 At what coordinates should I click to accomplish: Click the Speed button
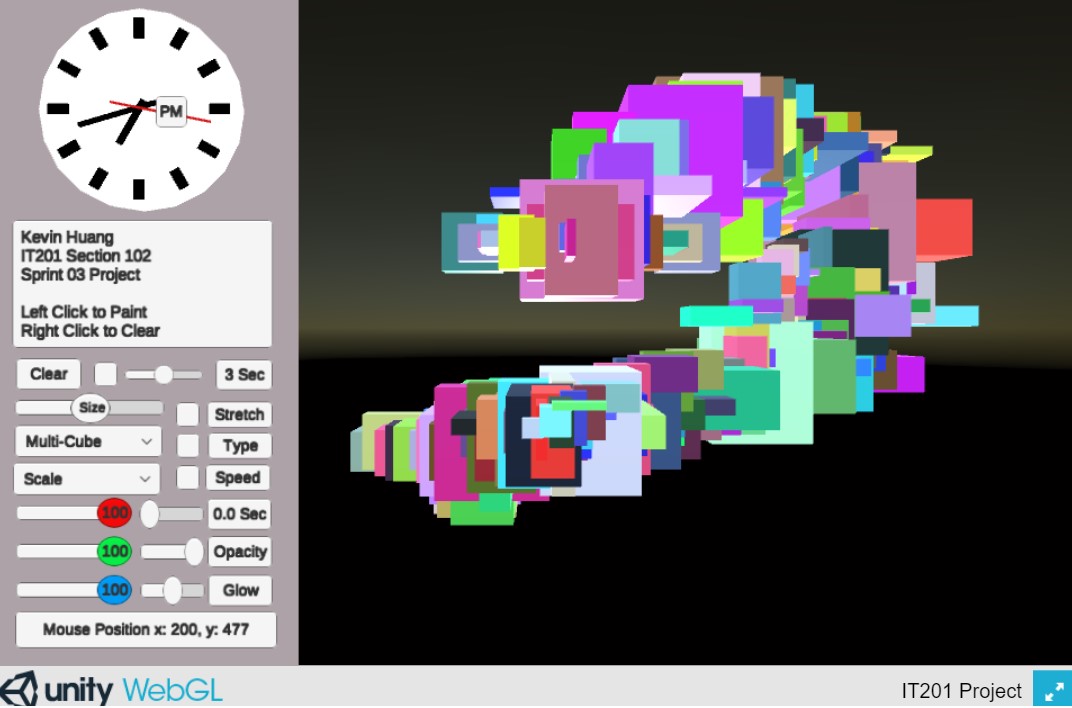pyautogui.click(x=238, y=478)
